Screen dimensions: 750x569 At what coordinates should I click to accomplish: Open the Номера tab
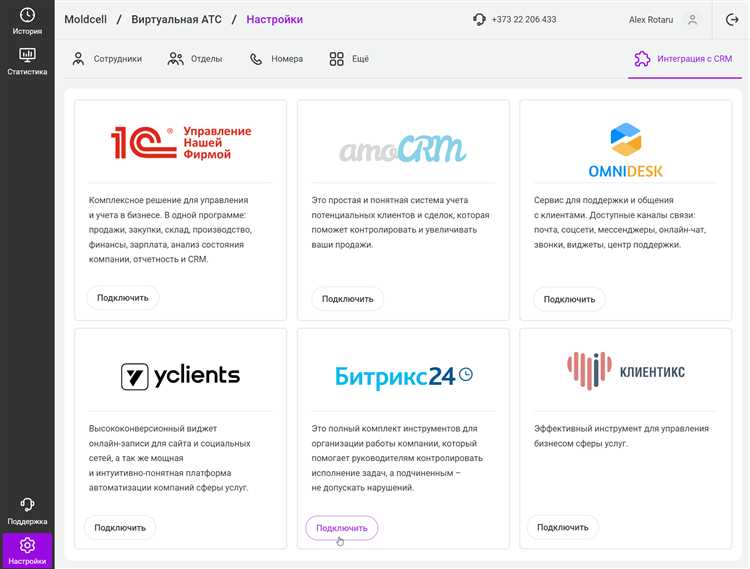tap(276, 59)
